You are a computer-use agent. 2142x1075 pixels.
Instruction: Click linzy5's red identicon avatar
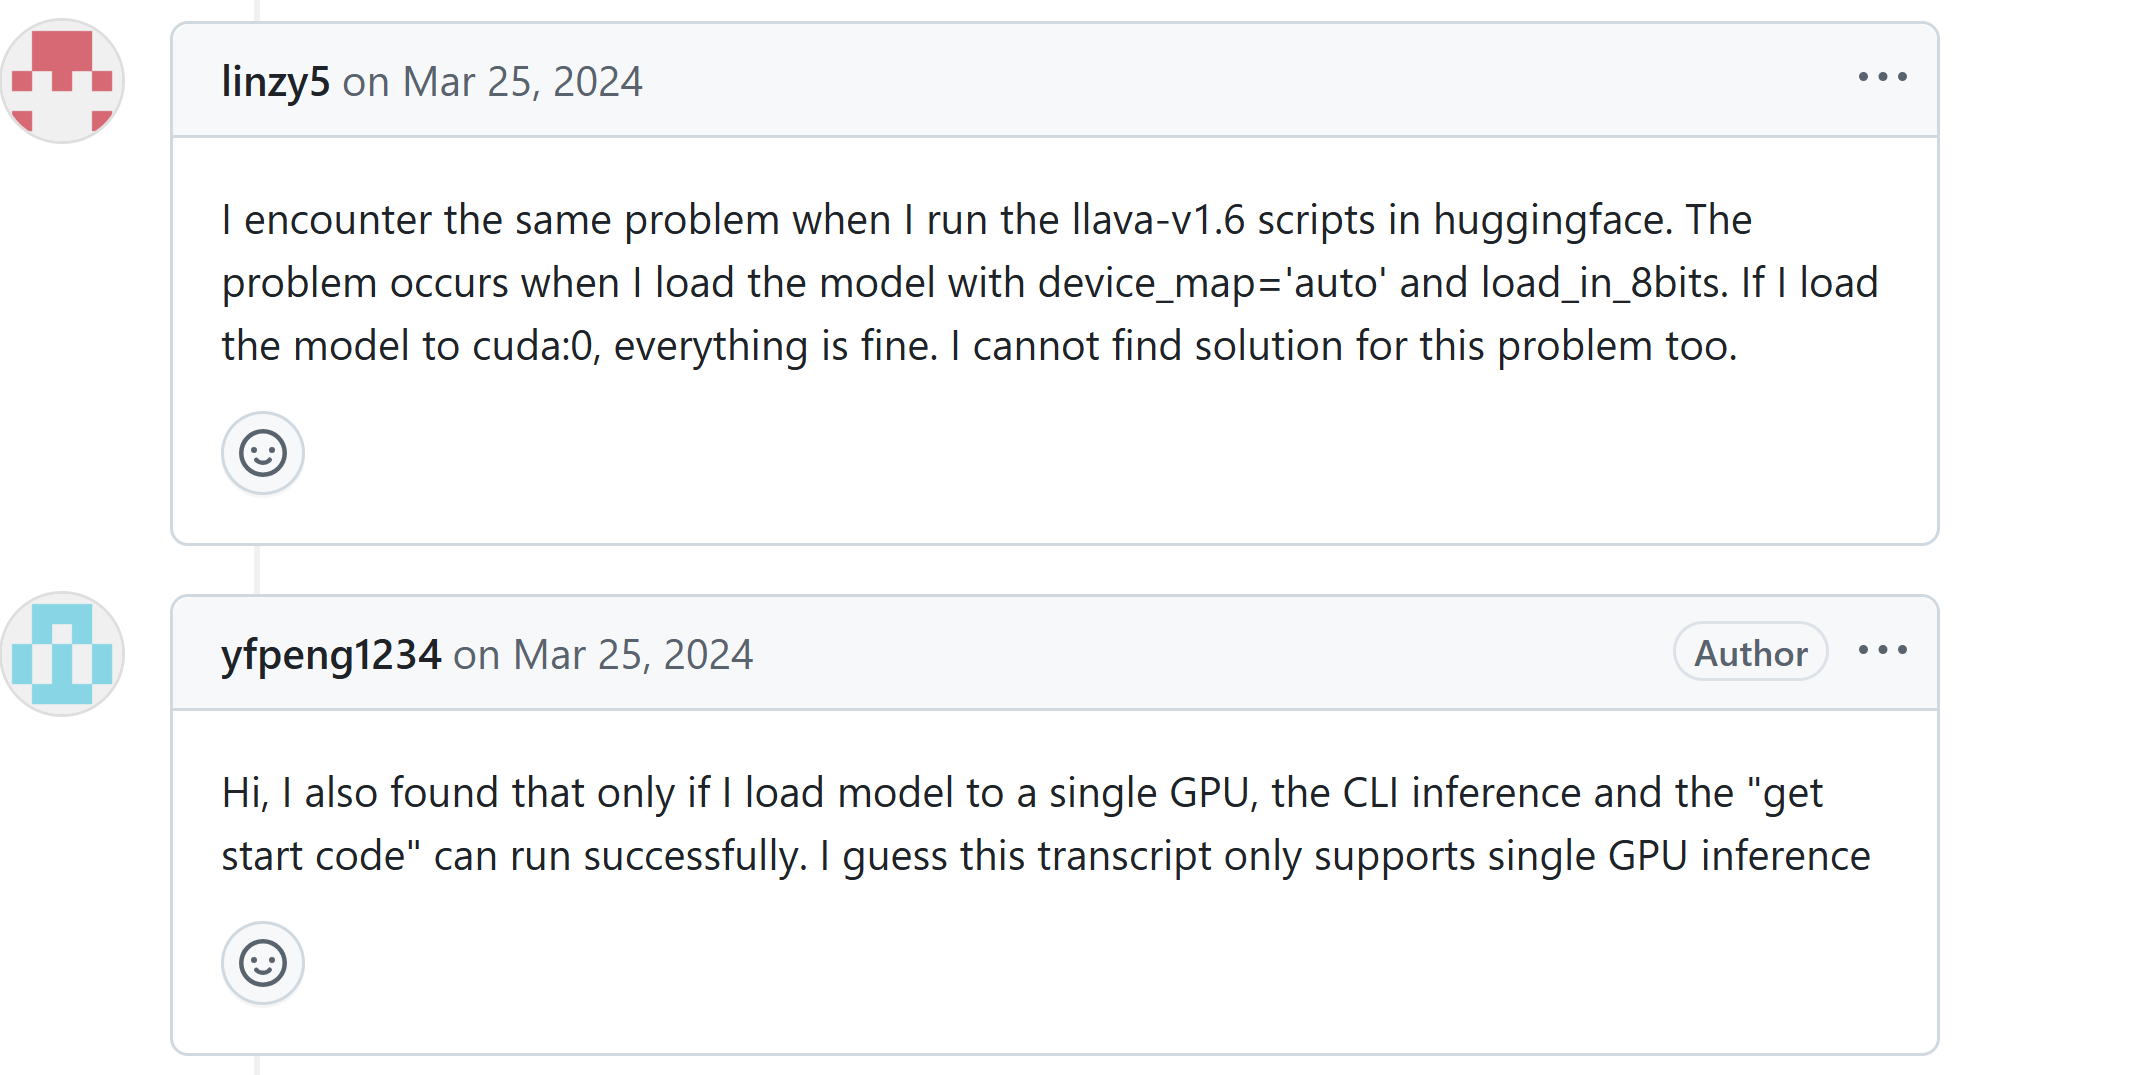click(x=62, y=74)
